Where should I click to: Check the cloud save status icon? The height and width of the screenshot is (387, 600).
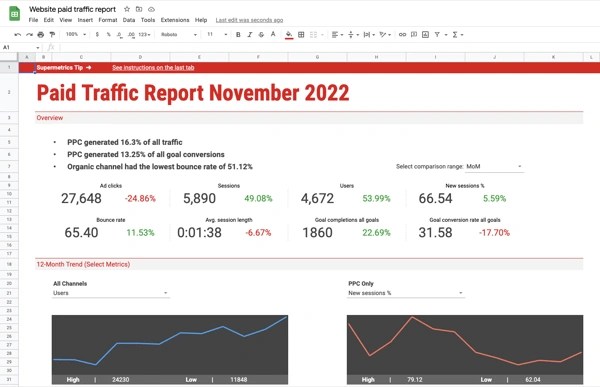tap(152, 9)
